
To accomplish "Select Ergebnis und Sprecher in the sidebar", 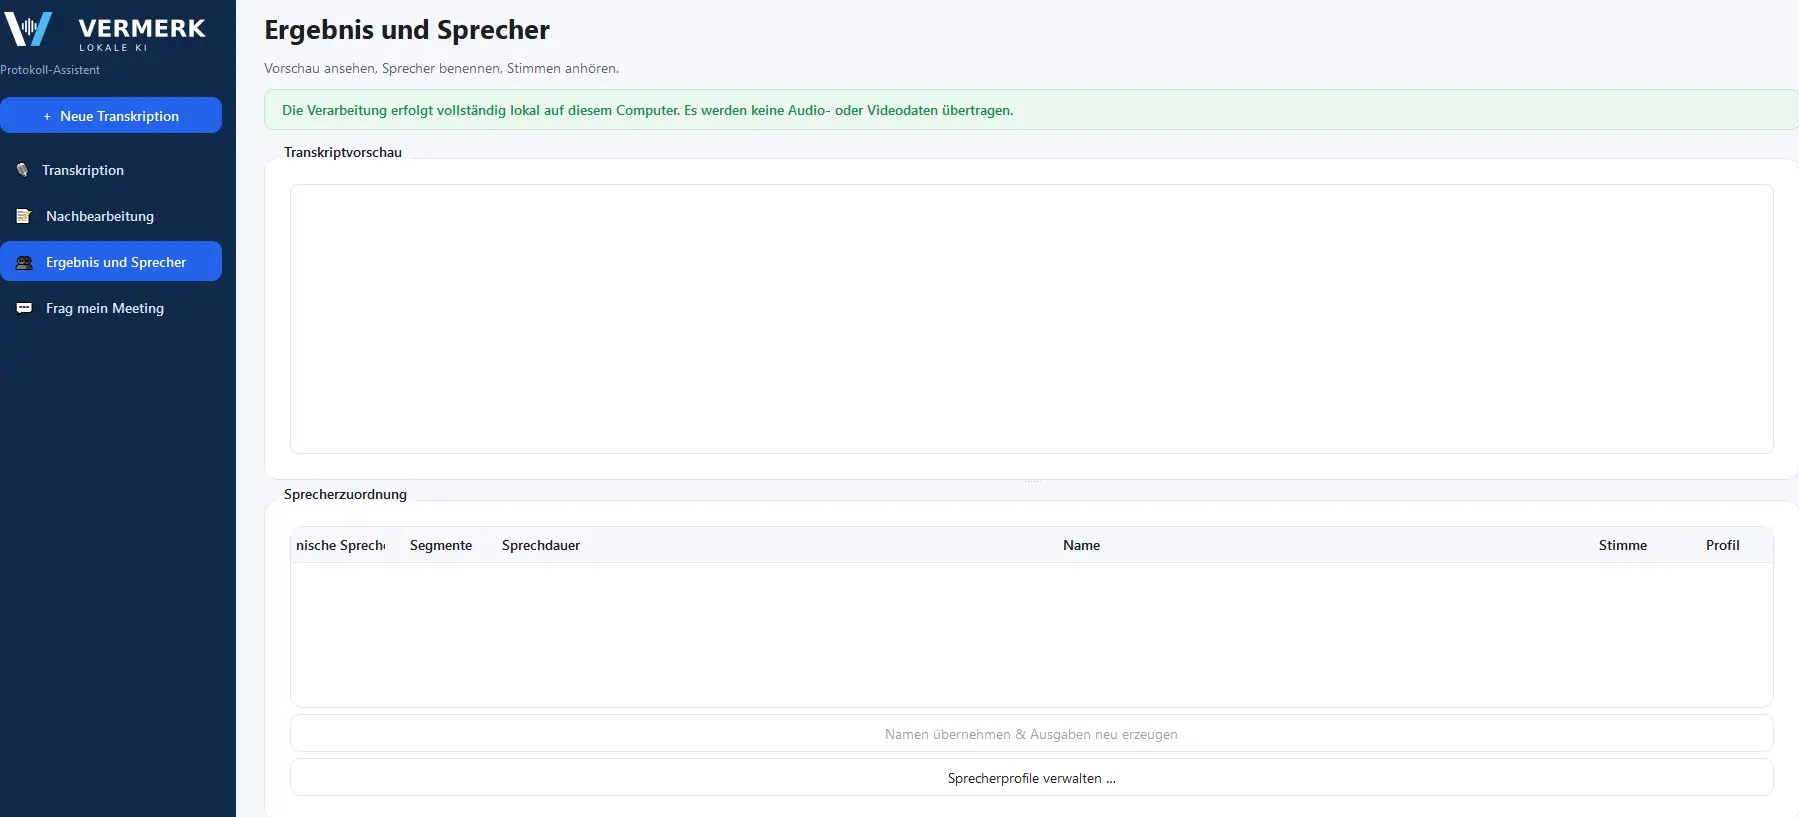I will [x=111, y=262].
